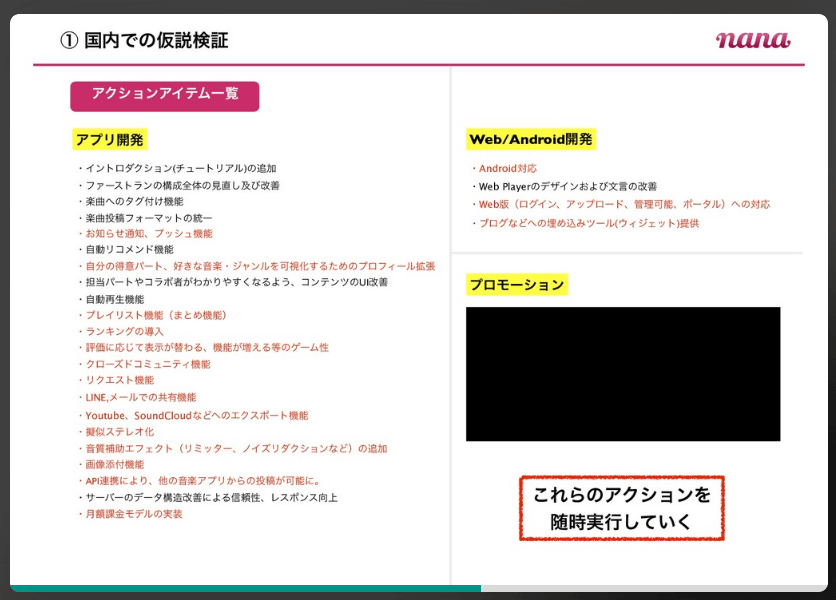
Task: Select the アプリ開発 yellow heading
Action: coord(110,140)
